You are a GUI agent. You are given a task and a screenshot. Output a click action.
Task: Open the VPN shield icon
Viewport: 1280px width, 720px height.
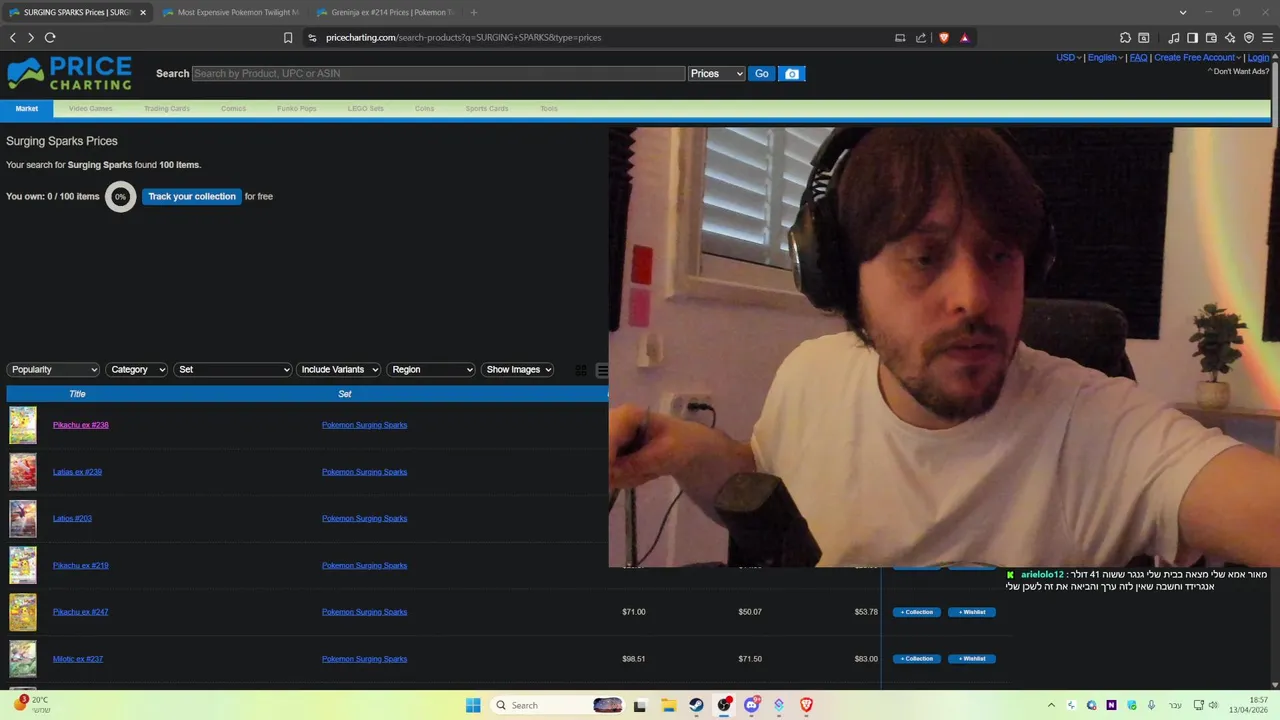(1249, 38)
